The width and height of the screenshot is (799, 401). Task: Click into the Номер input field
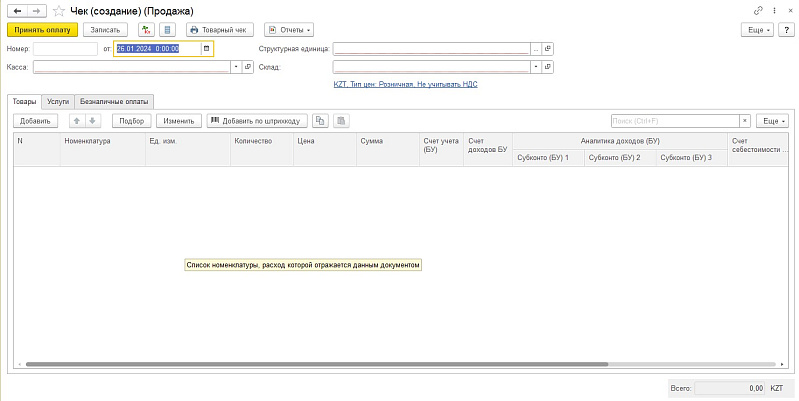pyautogui.click(x=65, y=48)
